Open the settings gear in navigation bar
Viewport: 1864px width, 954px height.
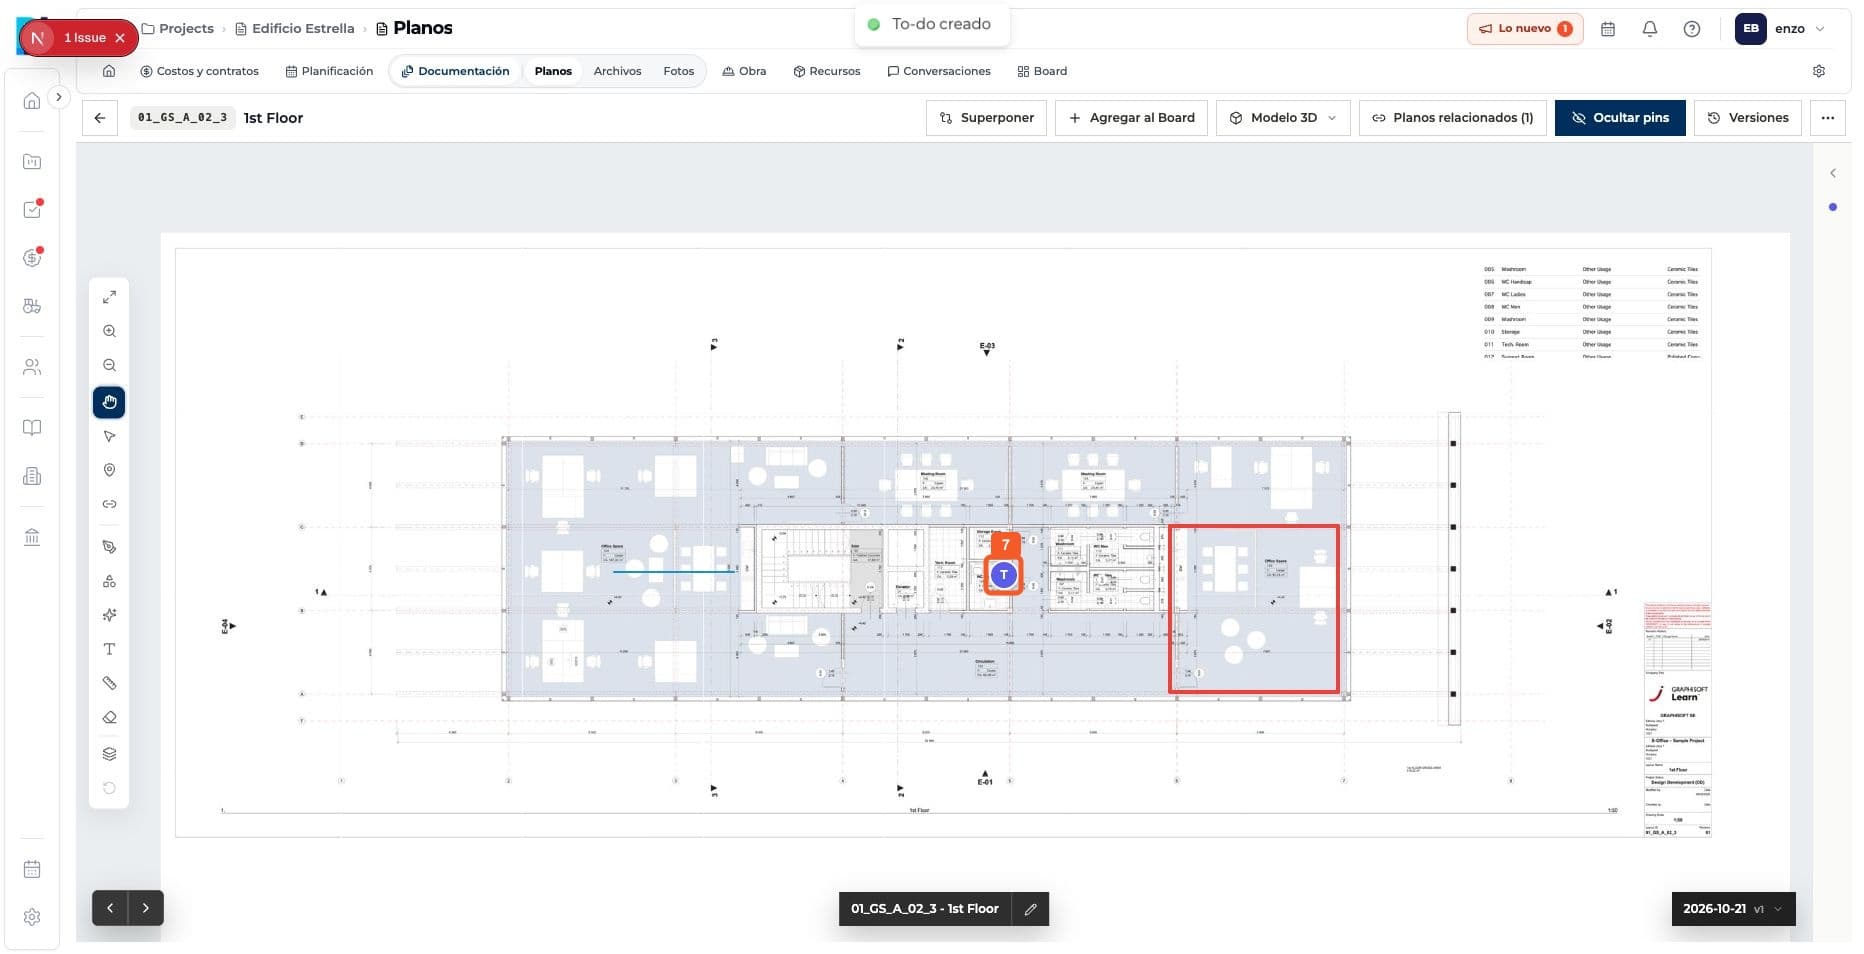click(x=1819, y=71)
